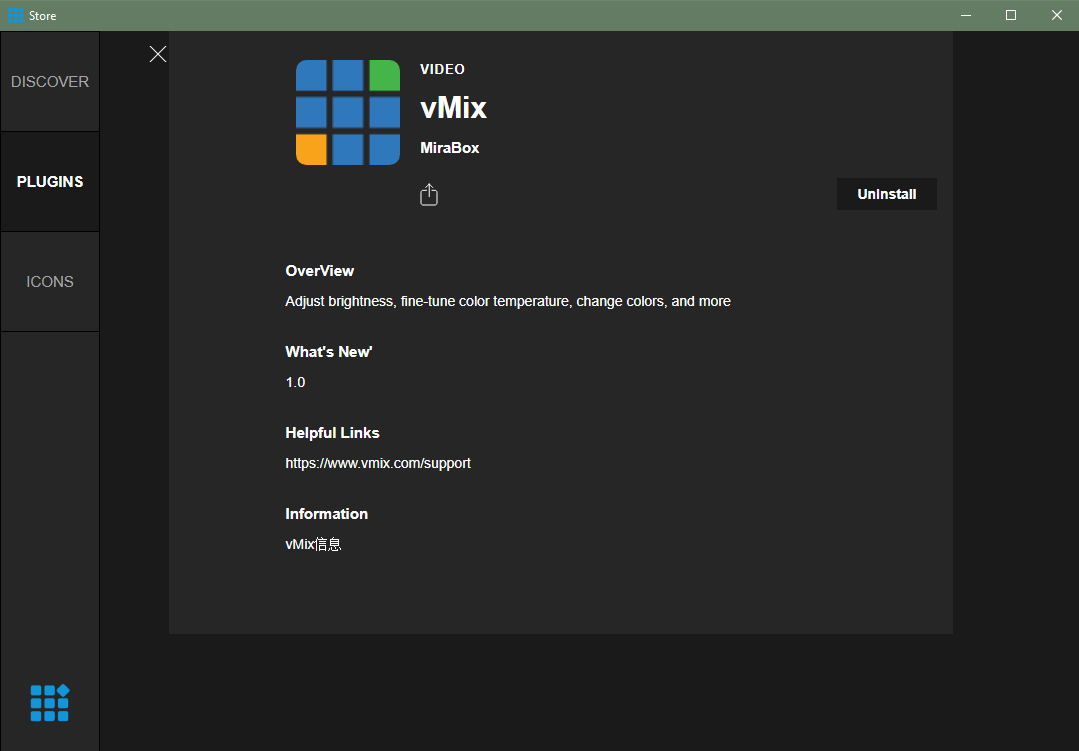Open the Icons tab
The image size is (1079, 751).
(50, 282)
